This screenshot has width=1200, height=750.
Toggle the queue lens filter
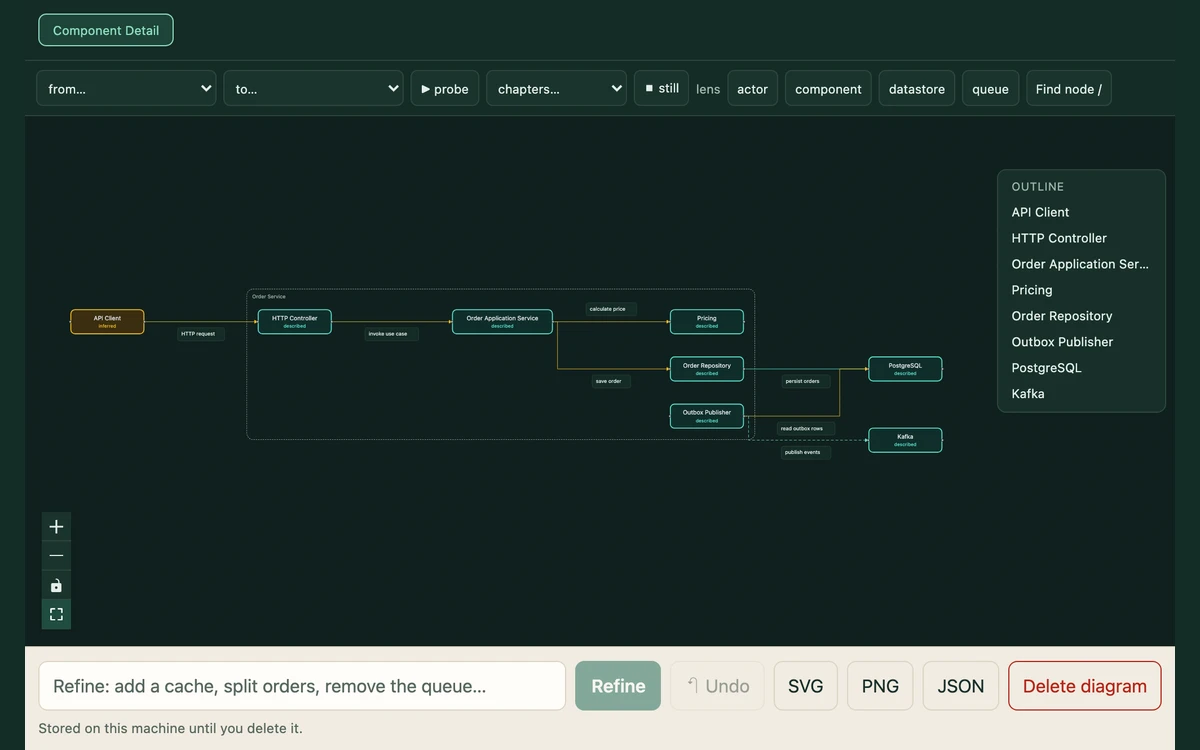pos(990,88)
